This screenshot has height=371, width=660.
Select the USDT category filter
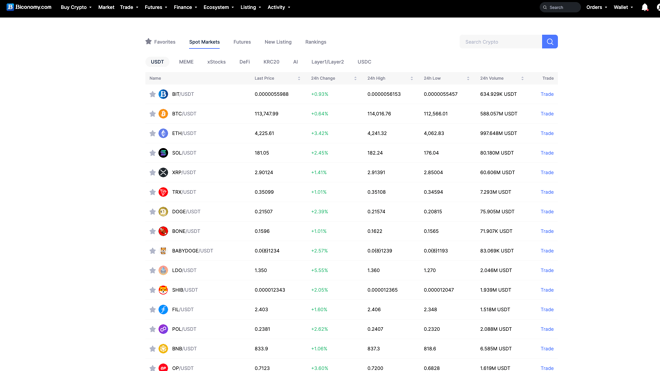(157, 62)
